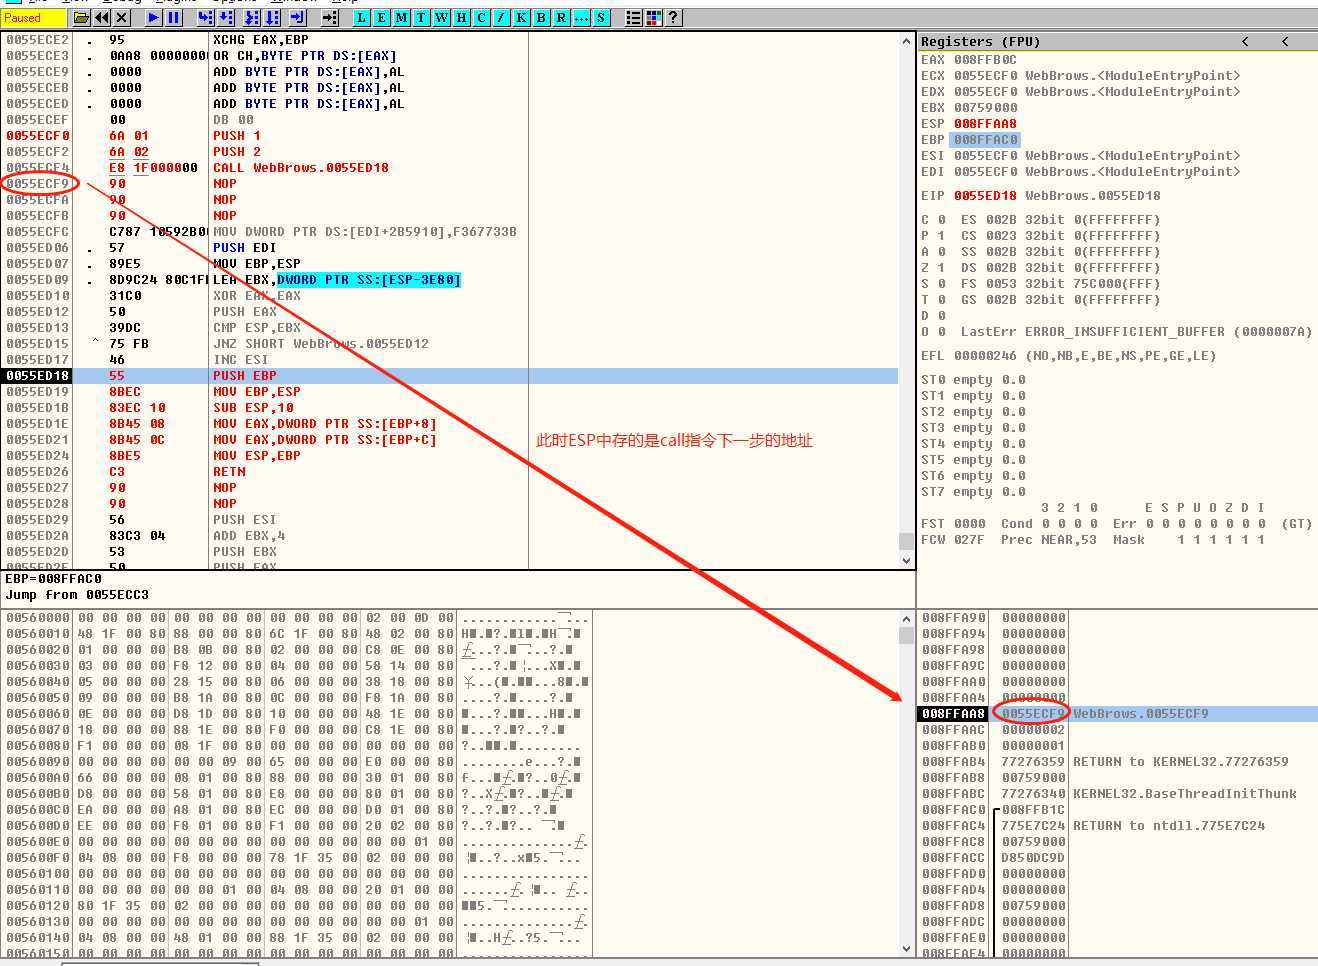Show Executable modules with E button
The image size is (1318, 966).
pyautogui.click(x=381, y=17)
